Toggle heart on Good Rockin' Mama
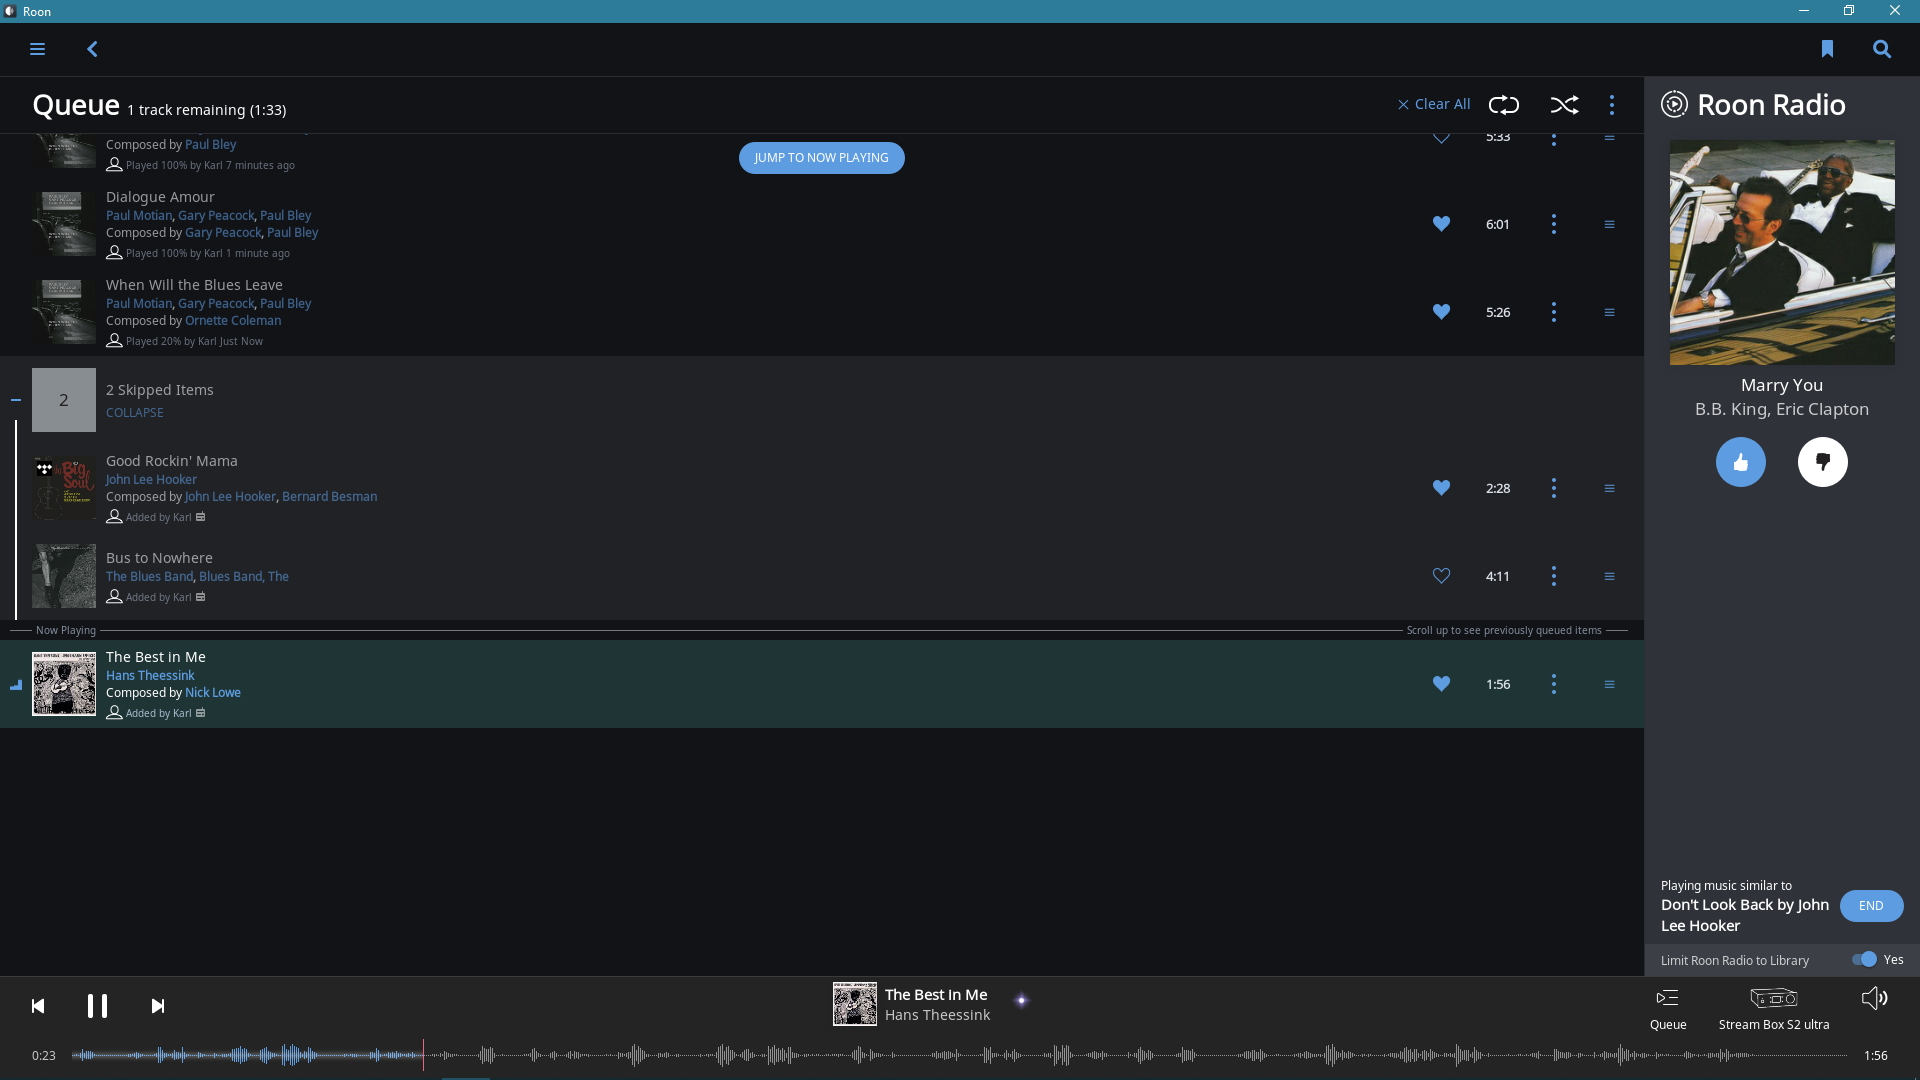The image size is (1920, 1080). tap(1441, 488)
